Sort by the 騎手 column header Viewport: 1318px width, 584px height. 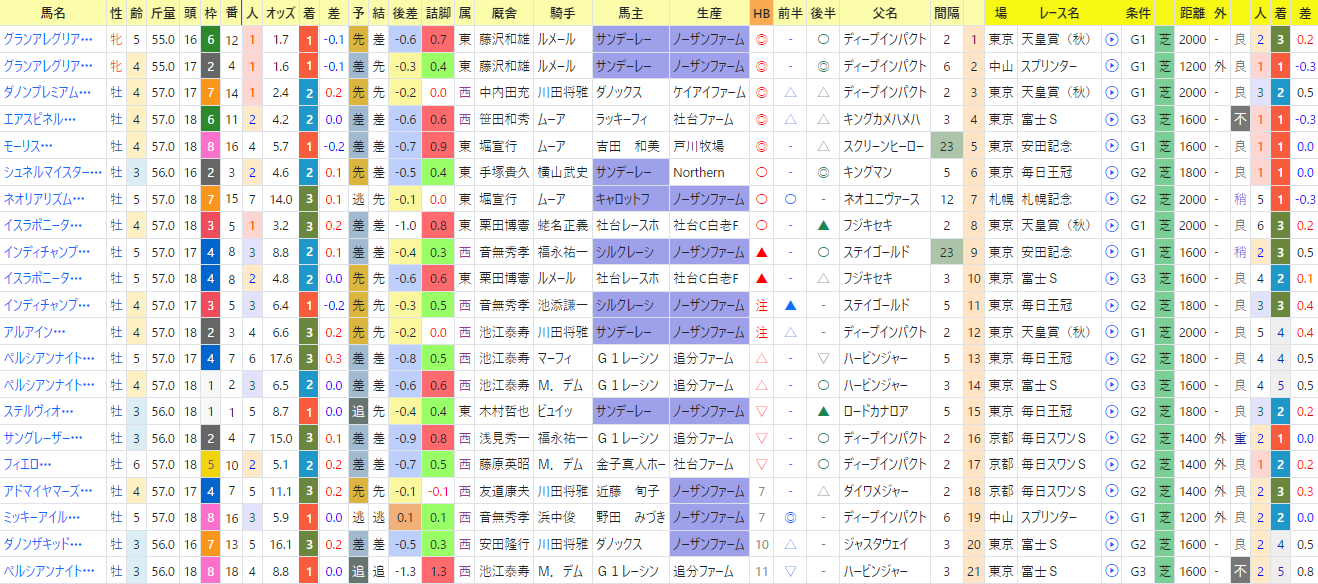(562, 13)
